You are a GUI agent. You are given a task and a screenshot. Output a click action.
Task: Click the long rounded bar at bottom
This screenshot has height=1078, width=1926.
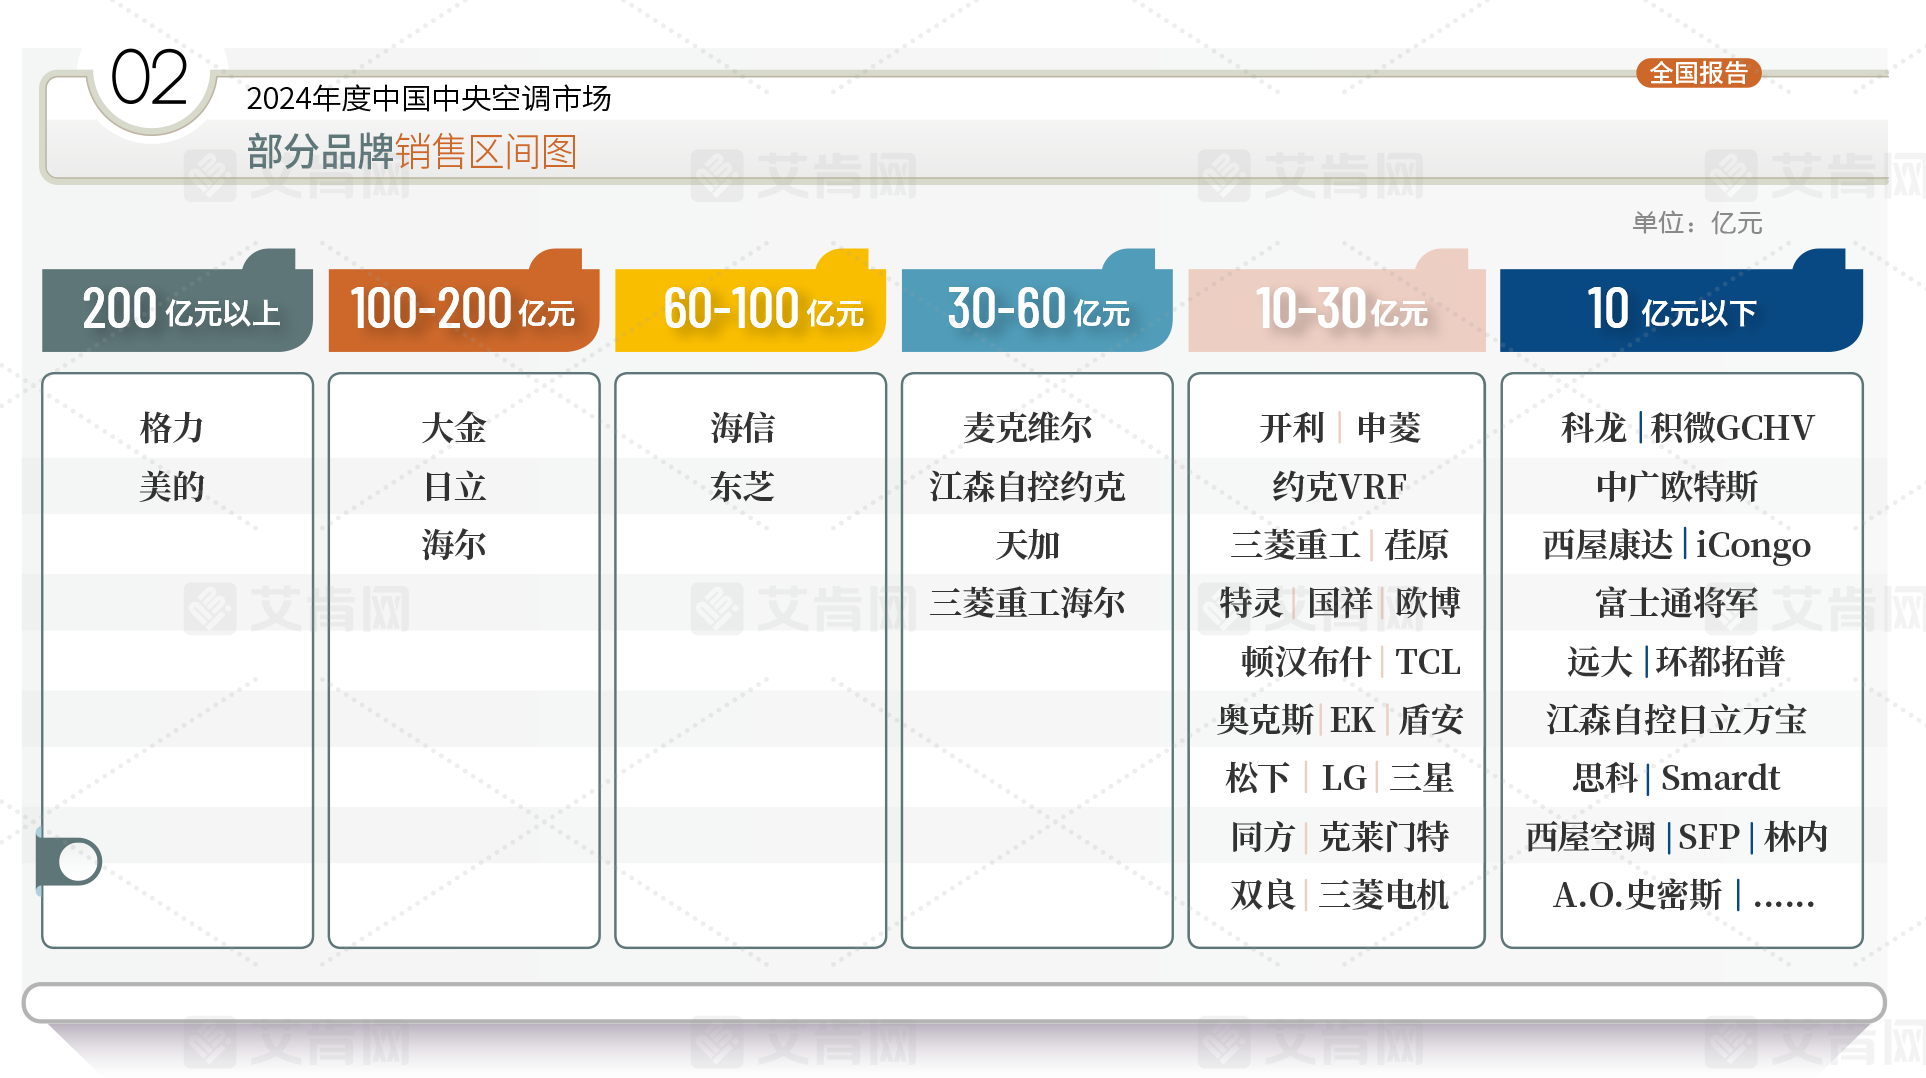pos(954,1002)
